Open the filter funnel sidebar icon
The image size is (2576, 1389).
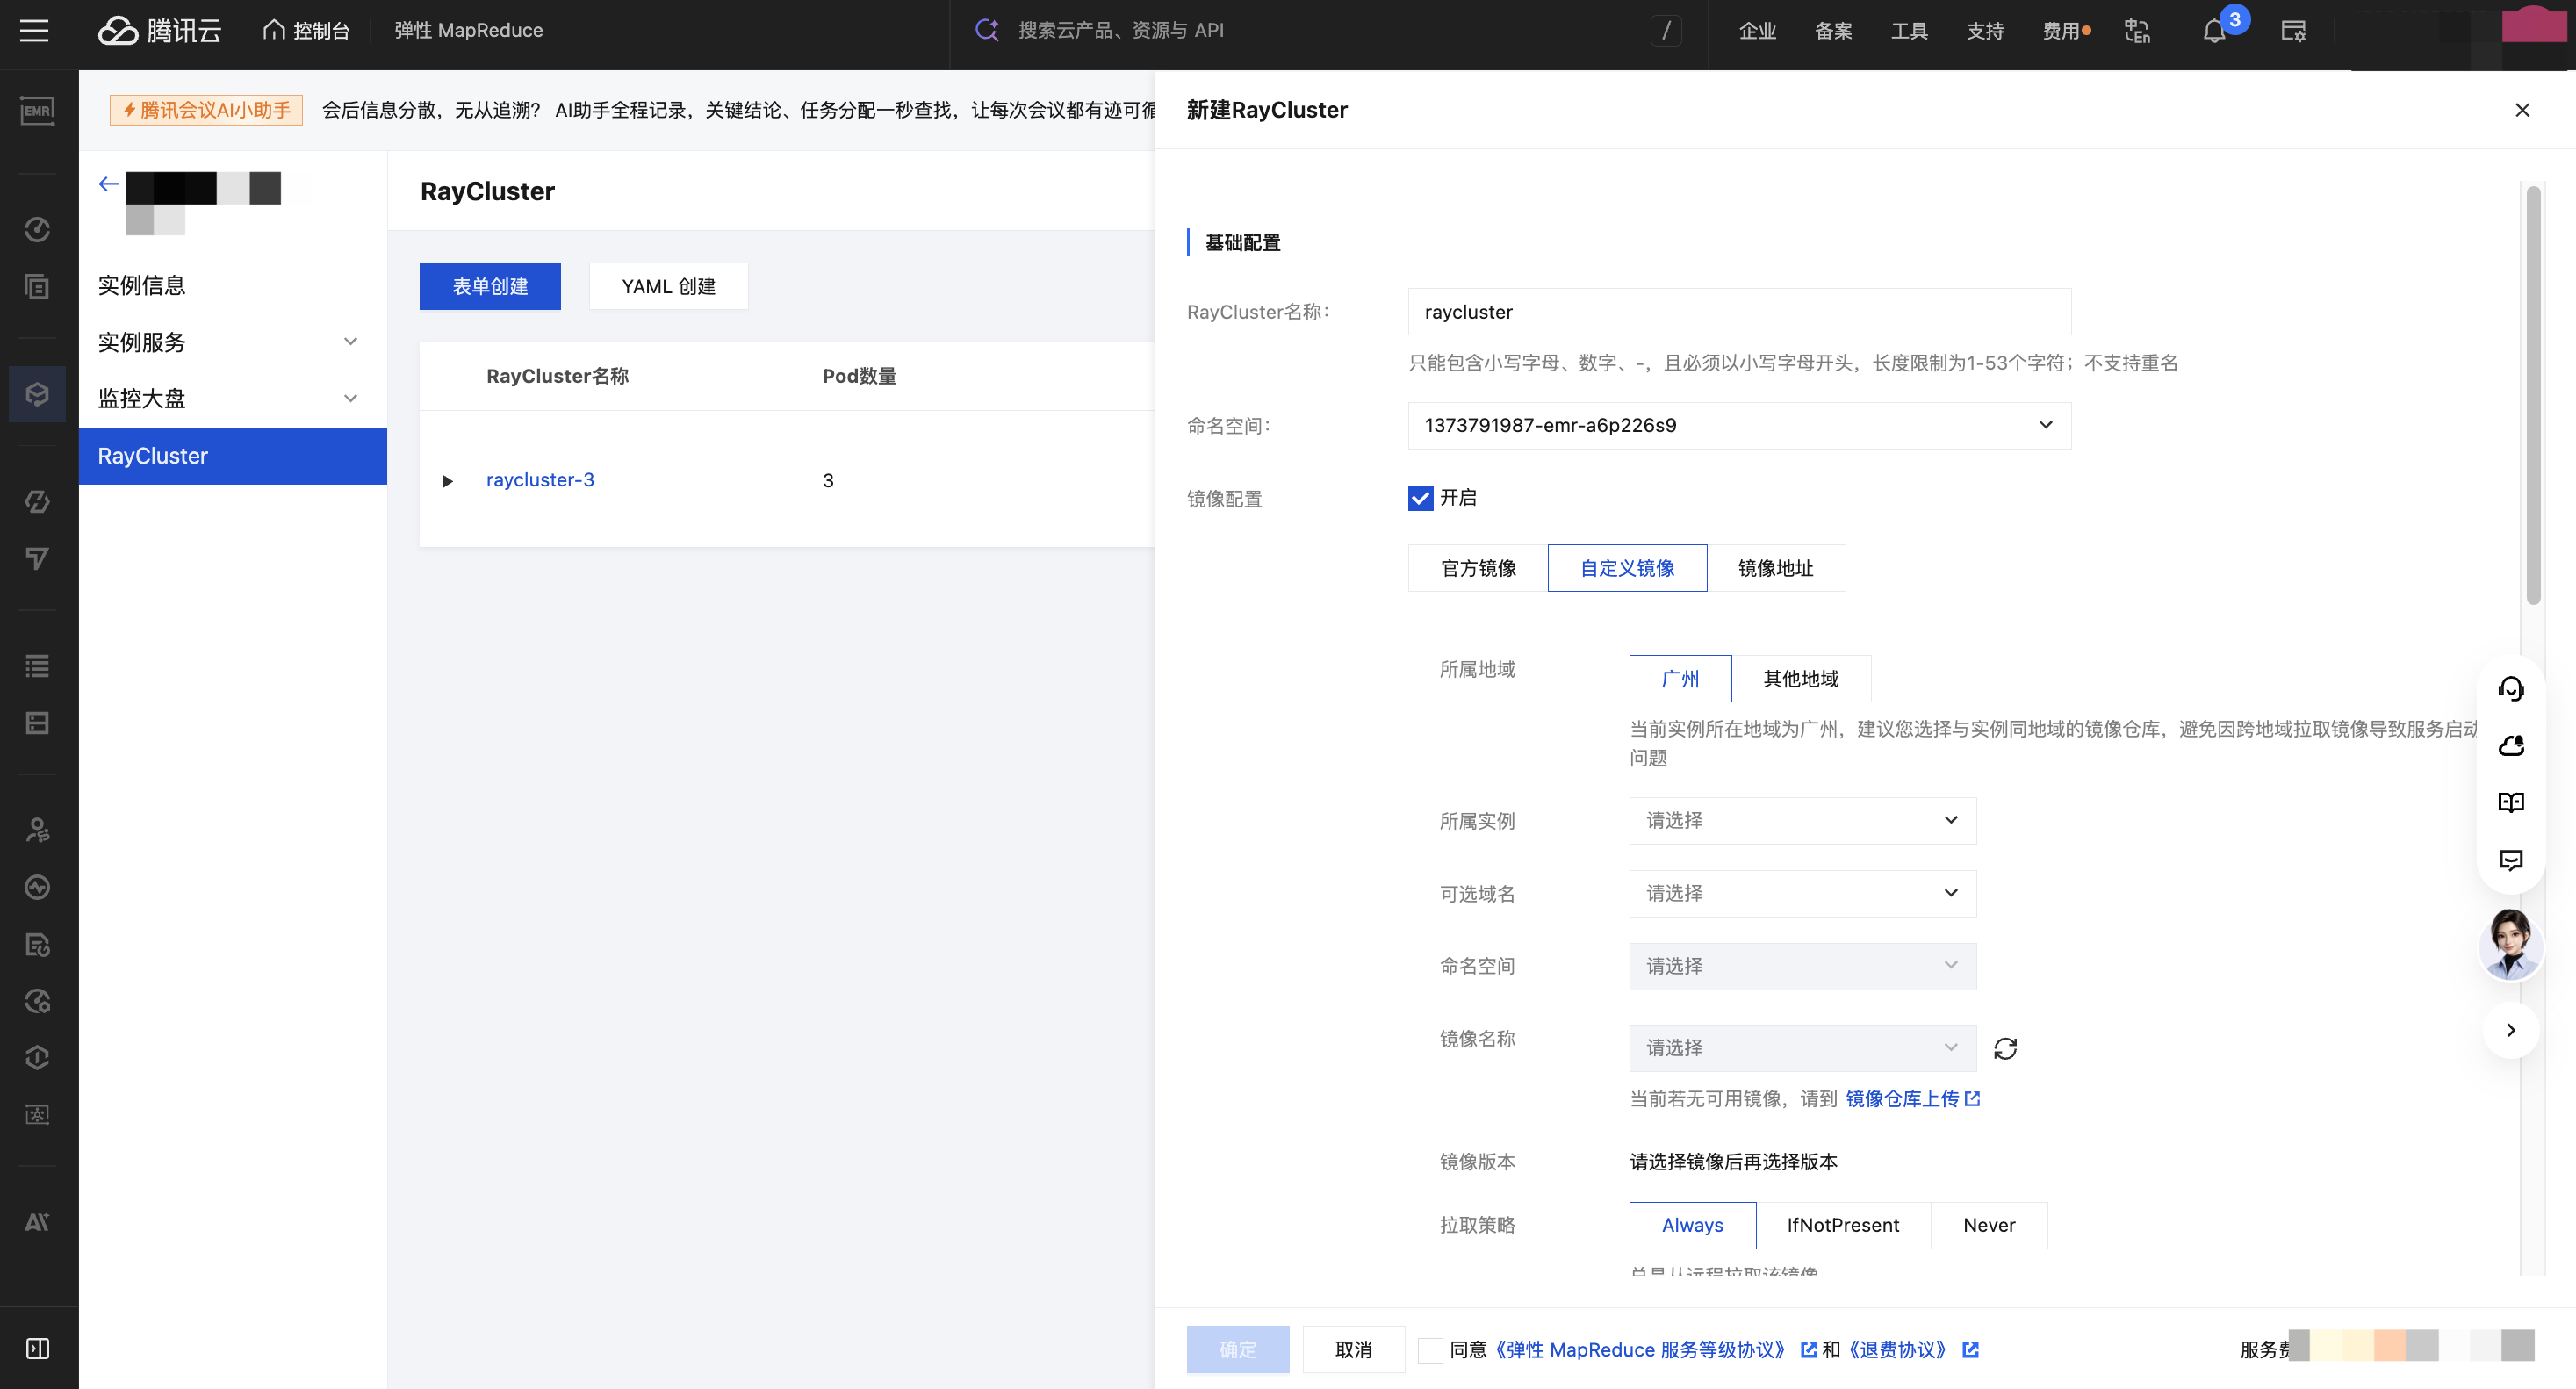click(37, 558)
